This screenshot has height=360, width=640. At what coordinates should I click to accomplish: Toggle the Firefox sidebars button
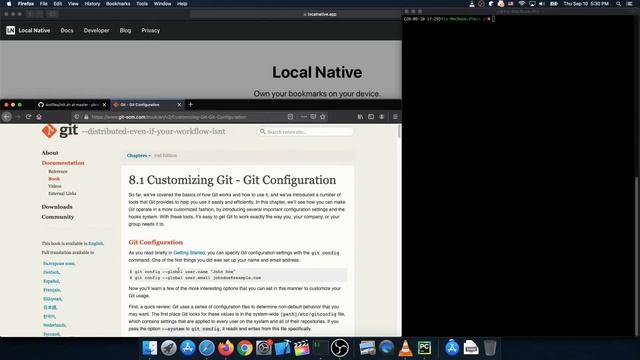(x=371, y=117)
